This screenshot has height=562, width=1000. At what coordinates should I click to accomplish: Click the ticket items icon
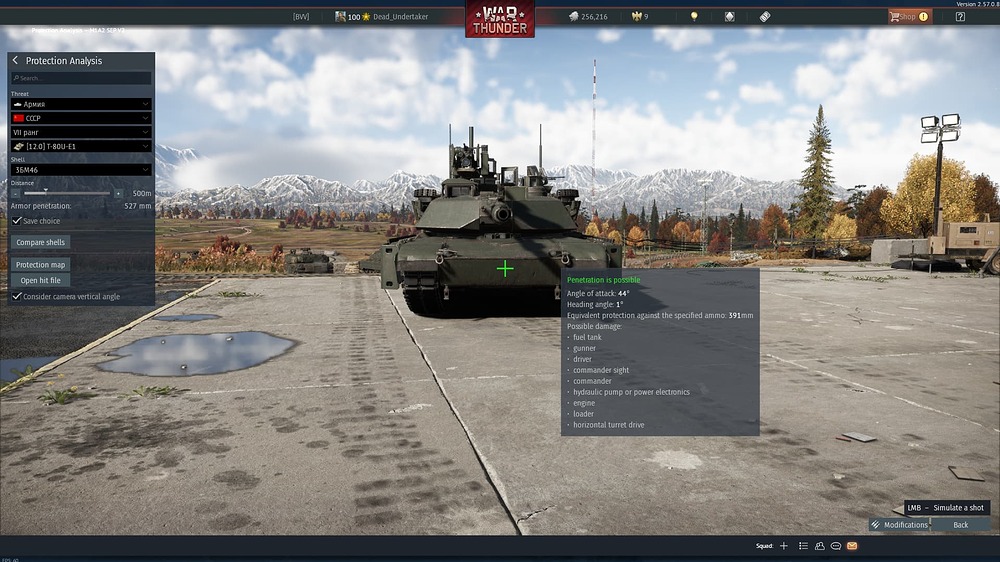765,17
